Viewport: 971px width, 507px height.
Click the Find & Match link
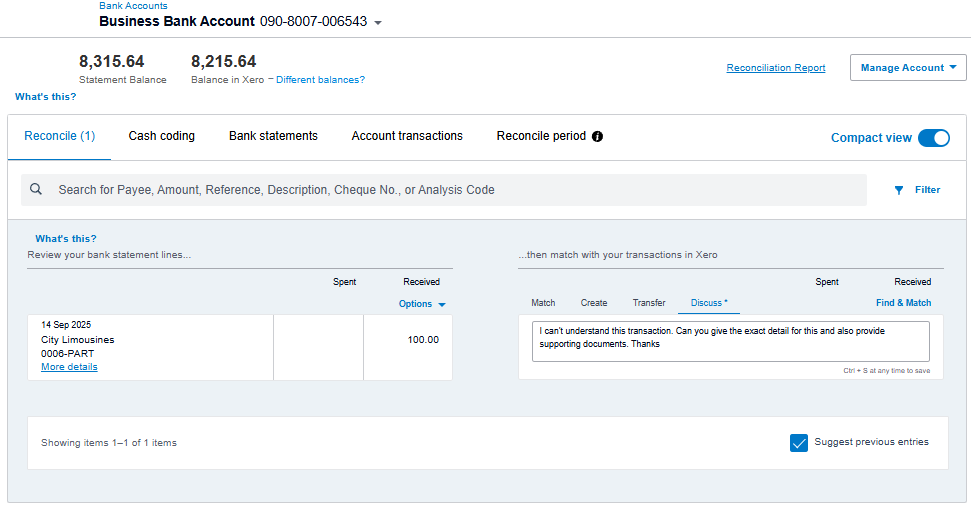tap(903, 303)
